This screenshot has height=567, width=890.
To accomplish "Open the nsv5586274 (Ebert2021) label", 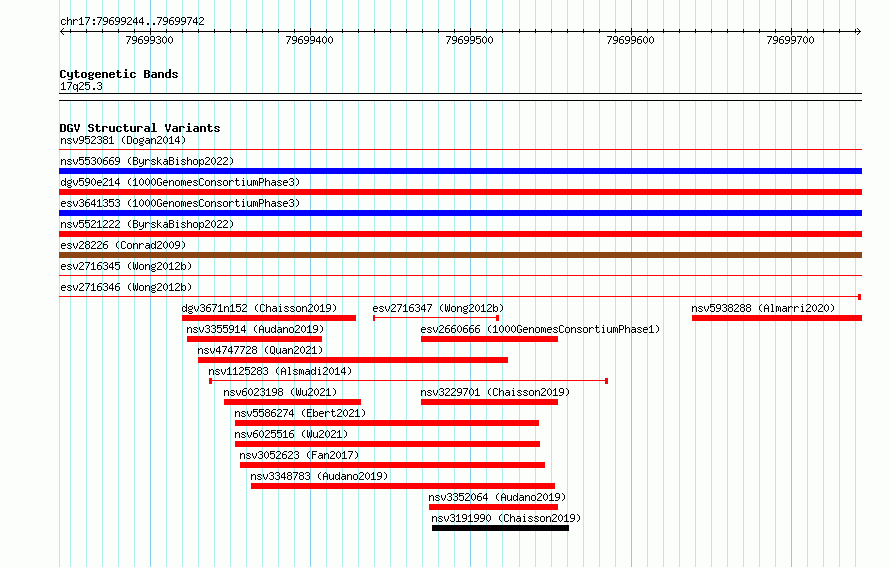I will 300,413.
